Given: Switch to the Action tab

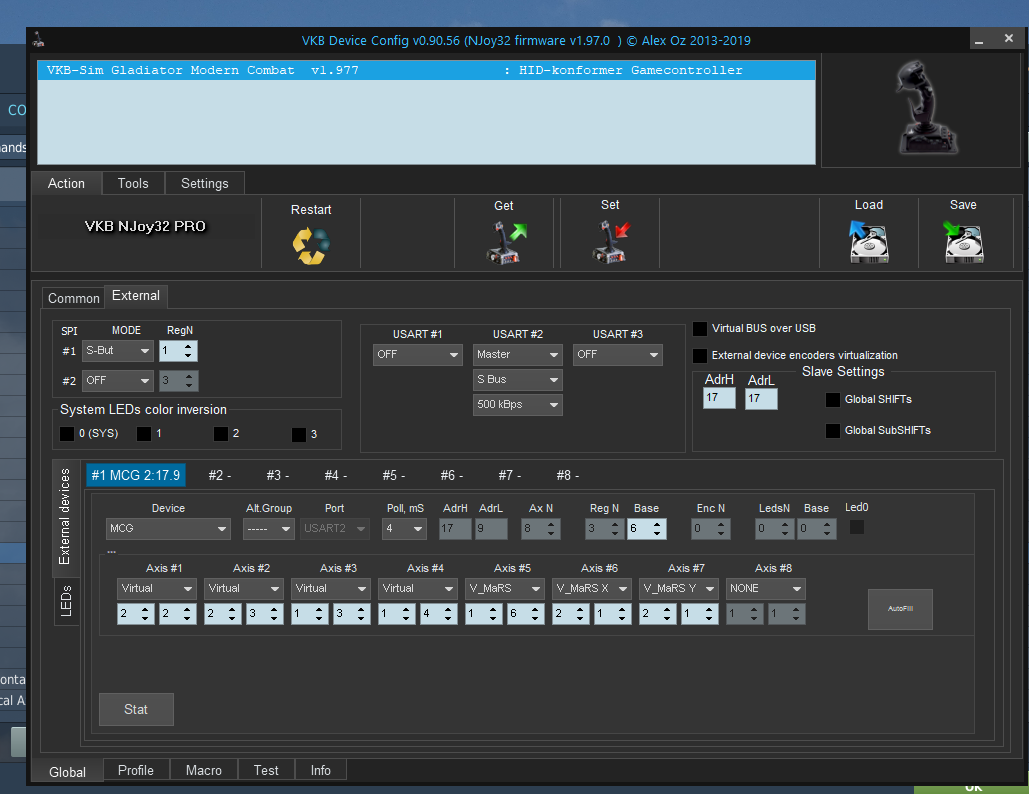Looking at the screenshot, I should coord(66,184).
